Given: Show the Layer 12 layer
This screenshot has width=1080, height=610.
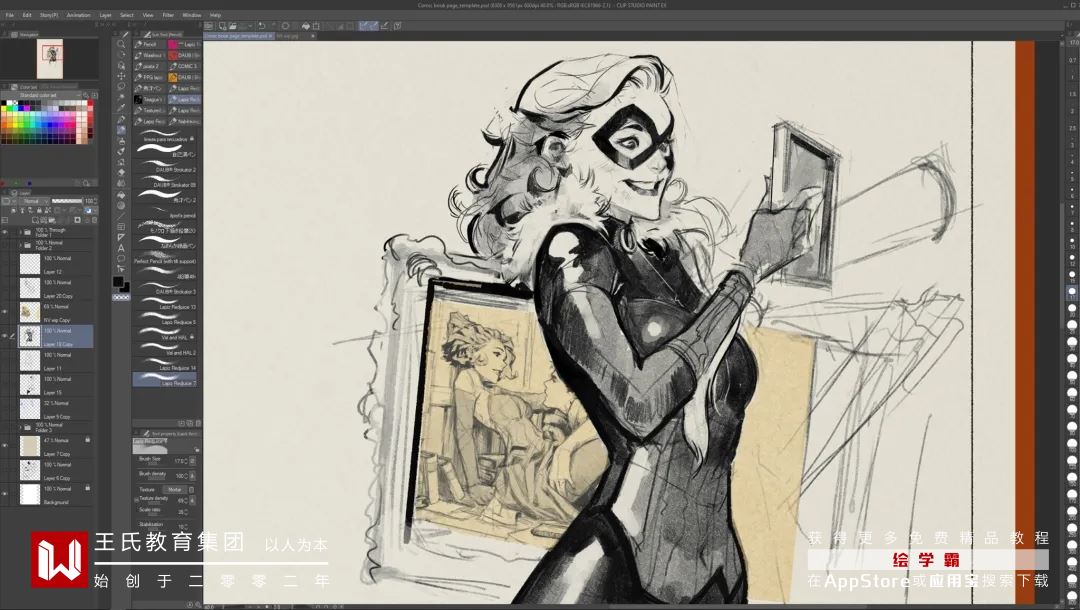Looking at the screenshot, I should (x=5, y=264).
